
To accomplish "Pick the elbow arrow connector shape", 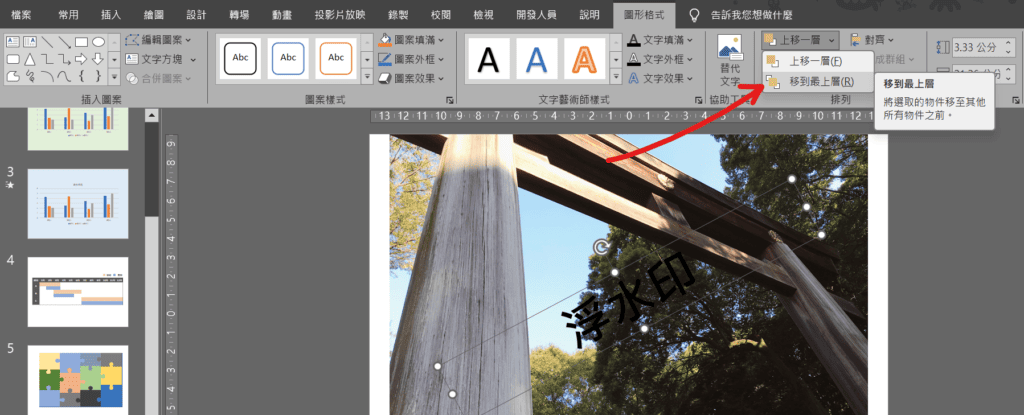I will pos(64,59).
